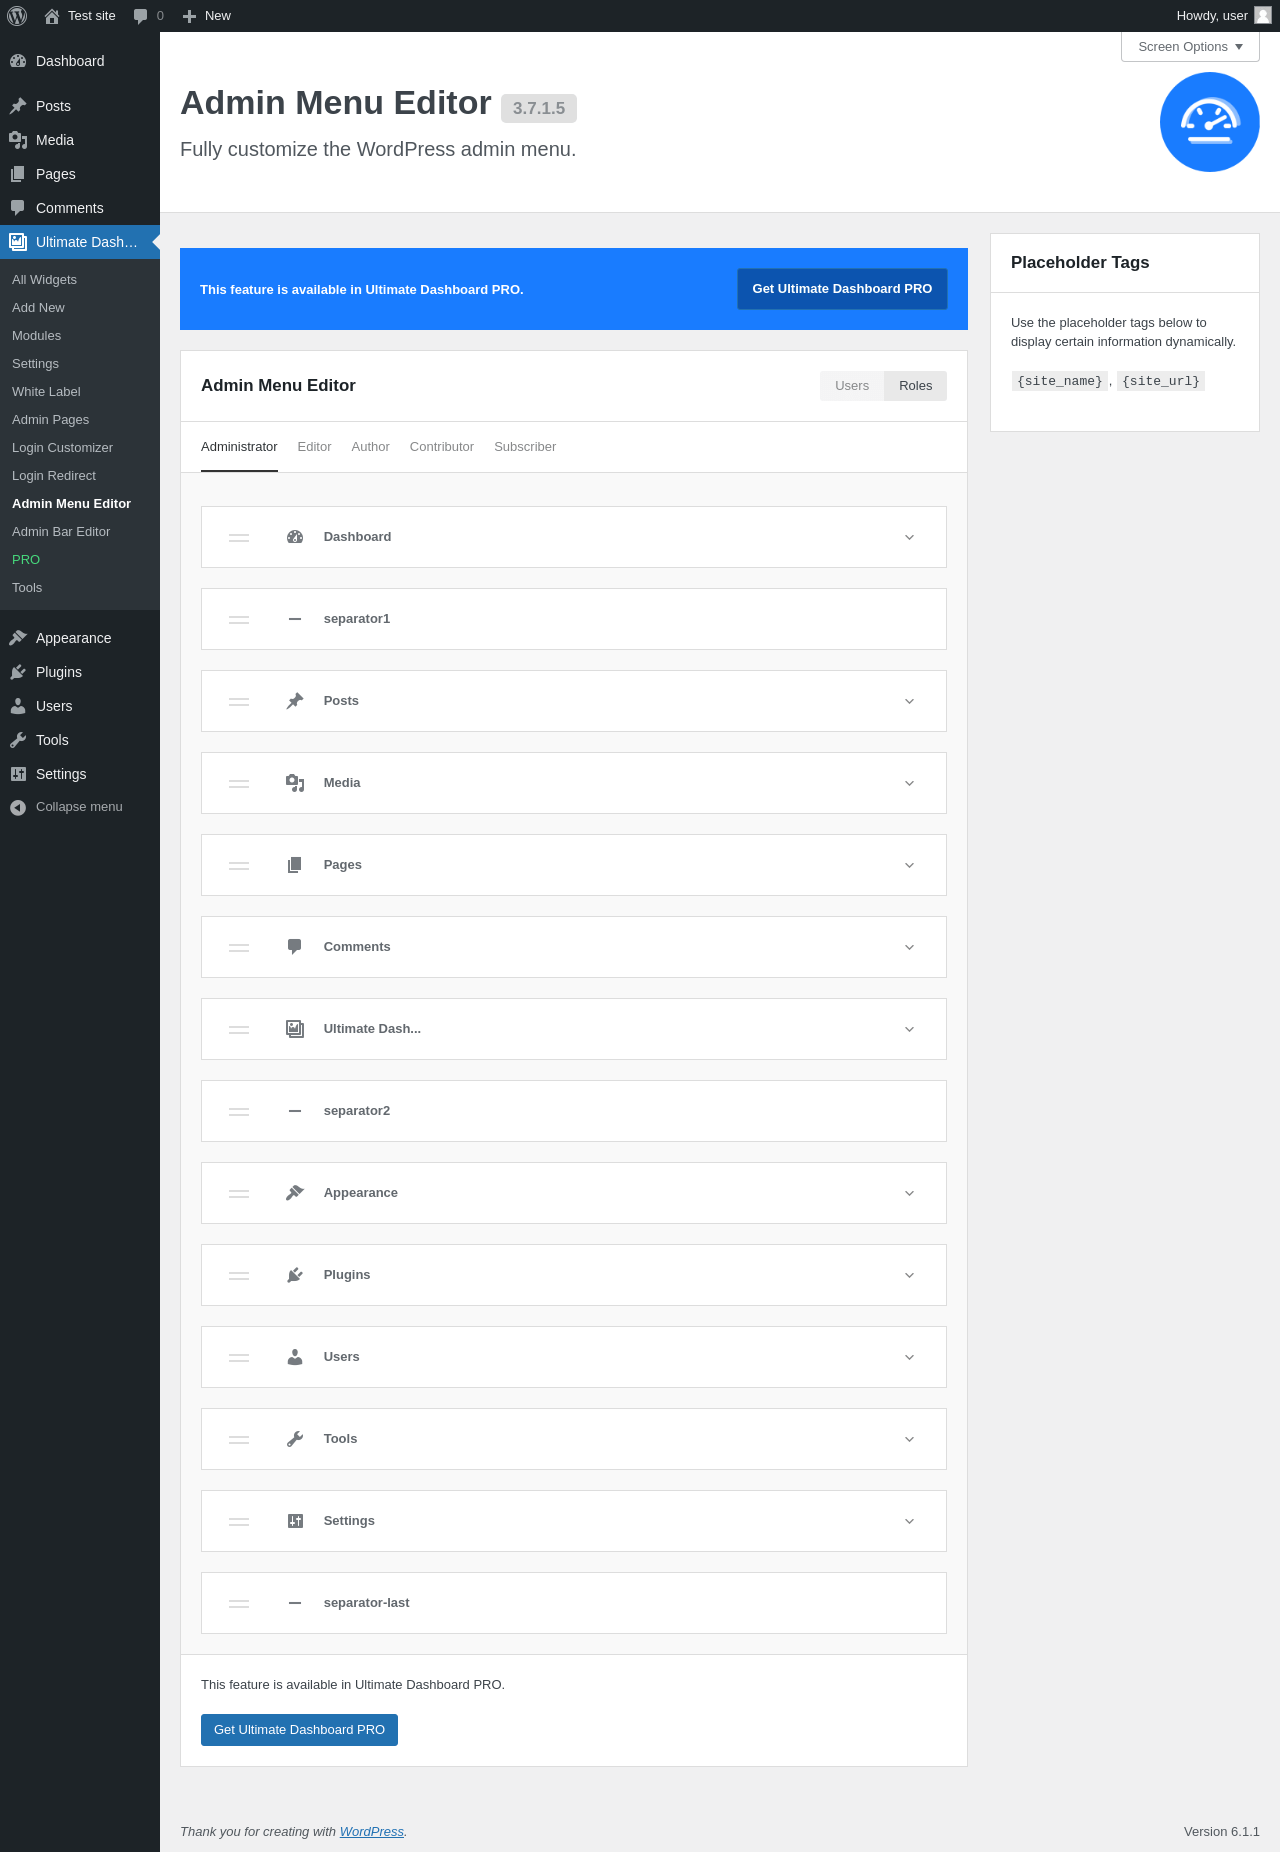
Task: Select the Editor role tab
Action: pyautogui.click(x=314, y=447)
